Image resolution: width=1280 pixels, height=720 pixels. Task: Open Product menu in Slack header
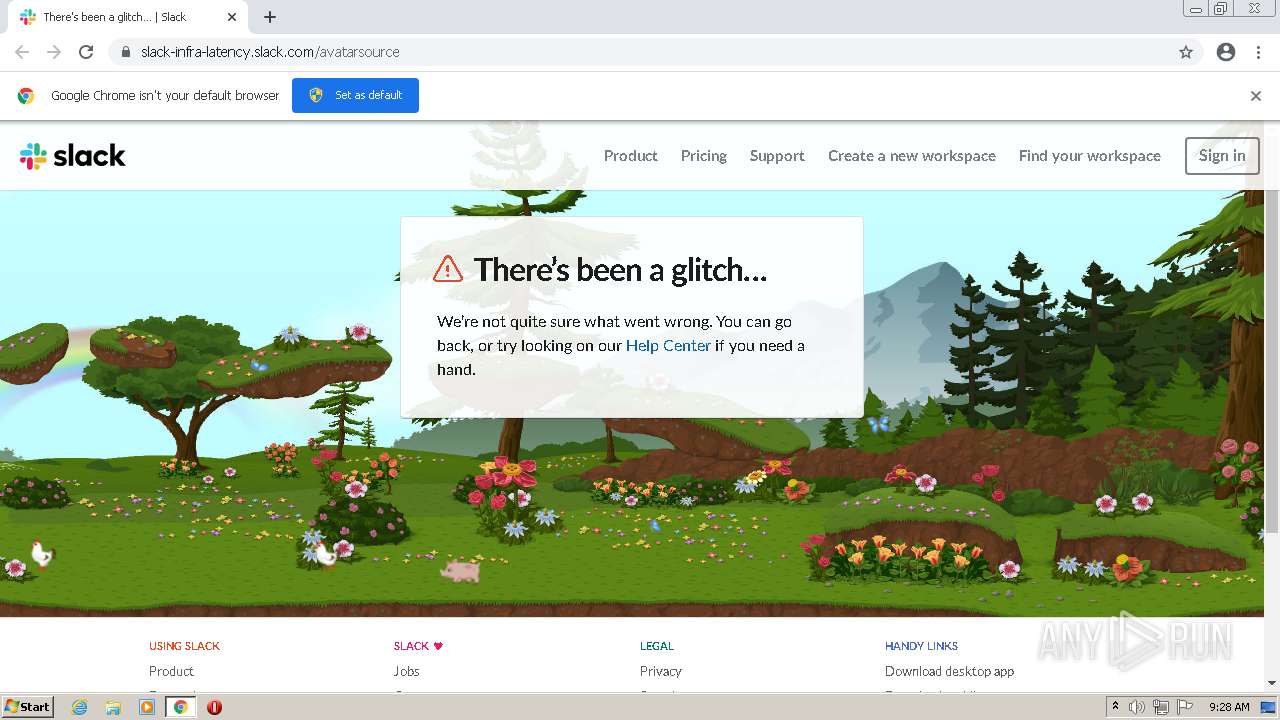pyautogui.click(x=630, y=156)
